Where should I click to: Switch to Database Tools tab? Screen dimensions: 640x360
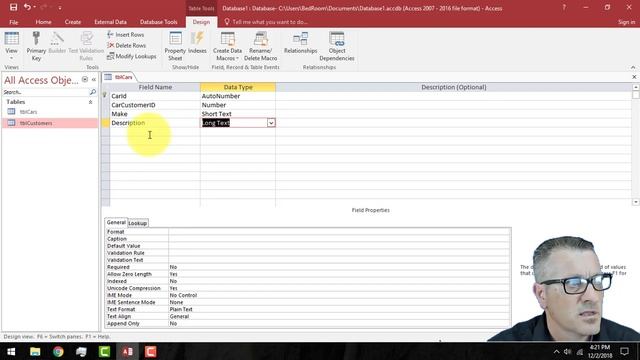158,22
